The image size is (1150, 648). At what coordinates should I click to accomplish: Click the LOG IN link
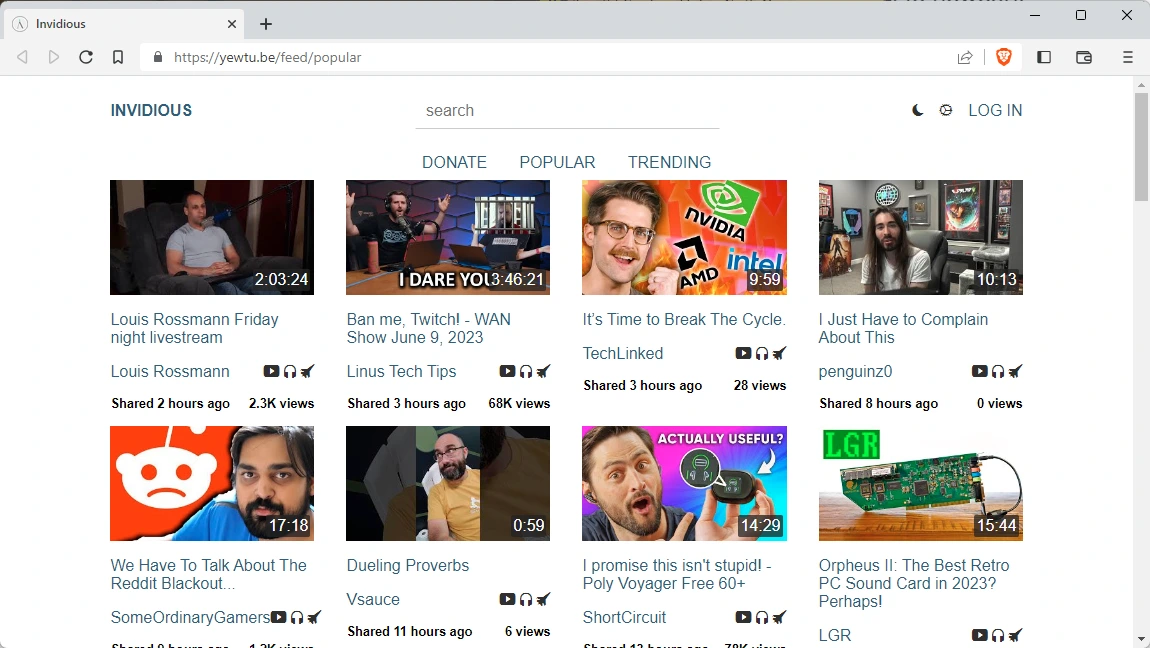[995, 111]
